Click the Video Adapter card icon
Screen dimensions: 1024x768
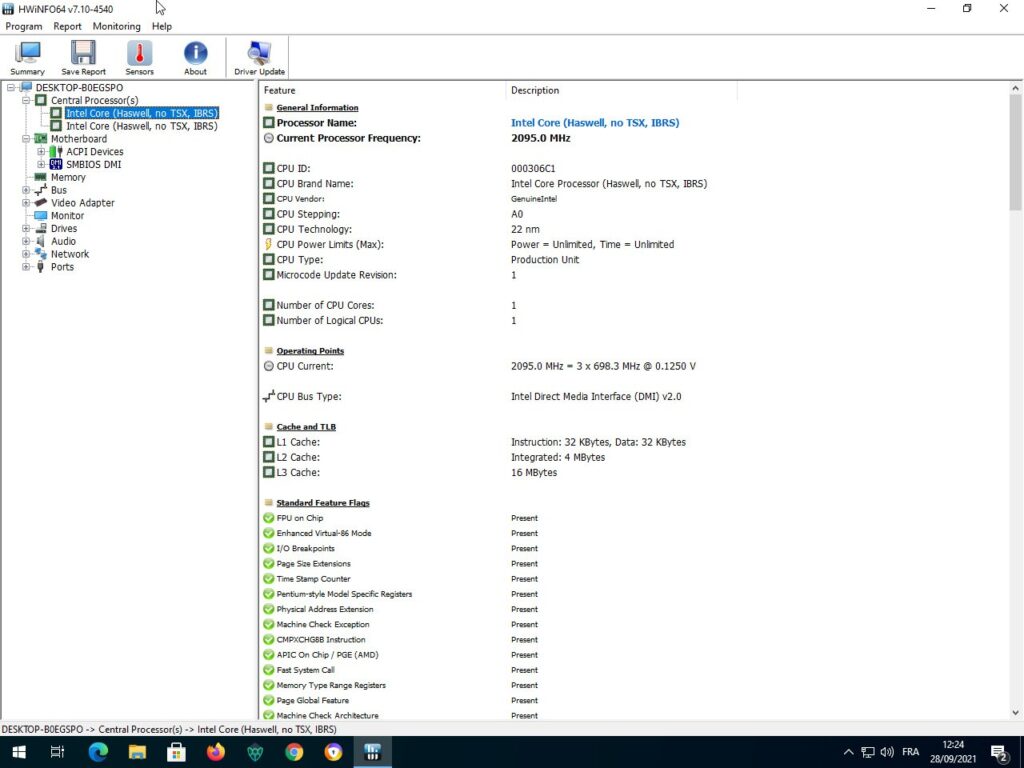point(40,203)
